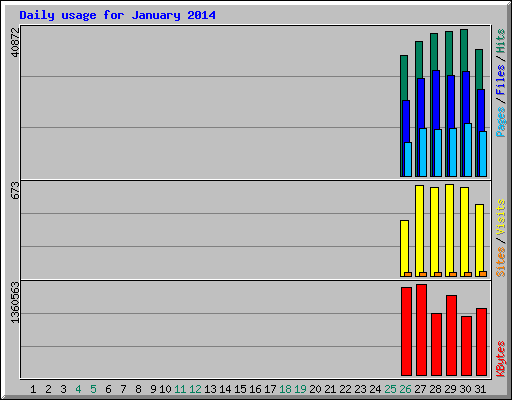Pick the cyan Pages bar for day 29
This screenshot has height=400, width=512.
tap(453, 152)
